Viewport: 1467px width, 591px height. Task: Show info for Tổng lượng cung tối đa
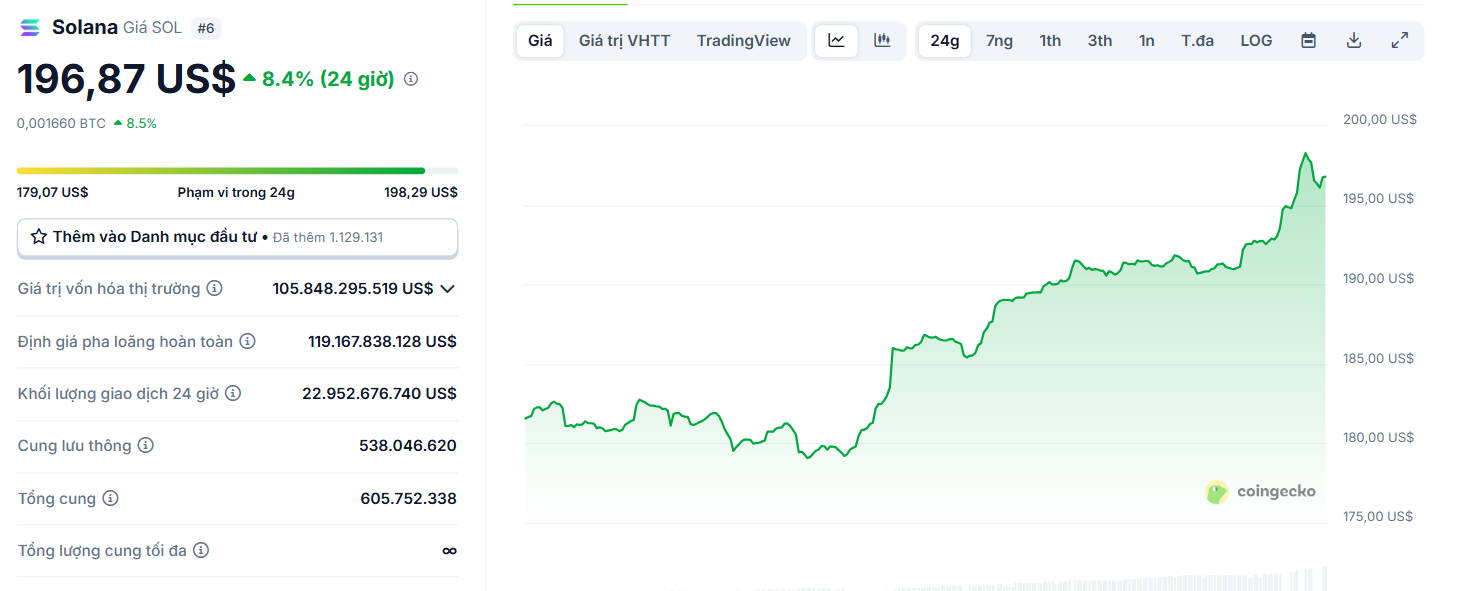(x=201, y=550)
